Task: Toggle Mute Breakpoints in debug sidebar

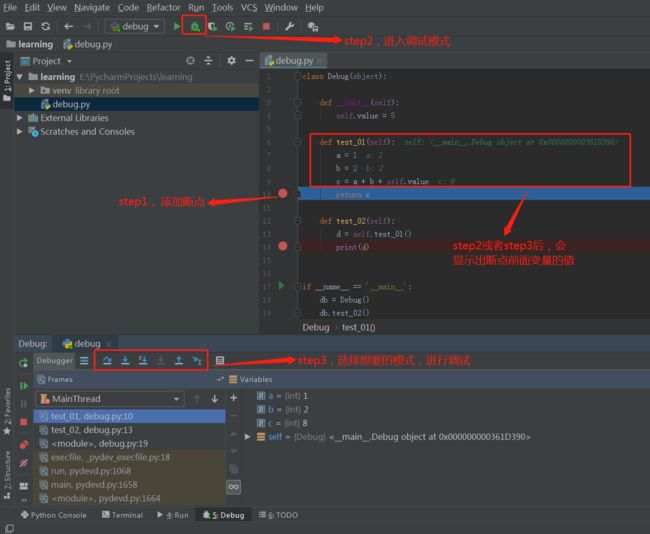Action: (24, 463)
